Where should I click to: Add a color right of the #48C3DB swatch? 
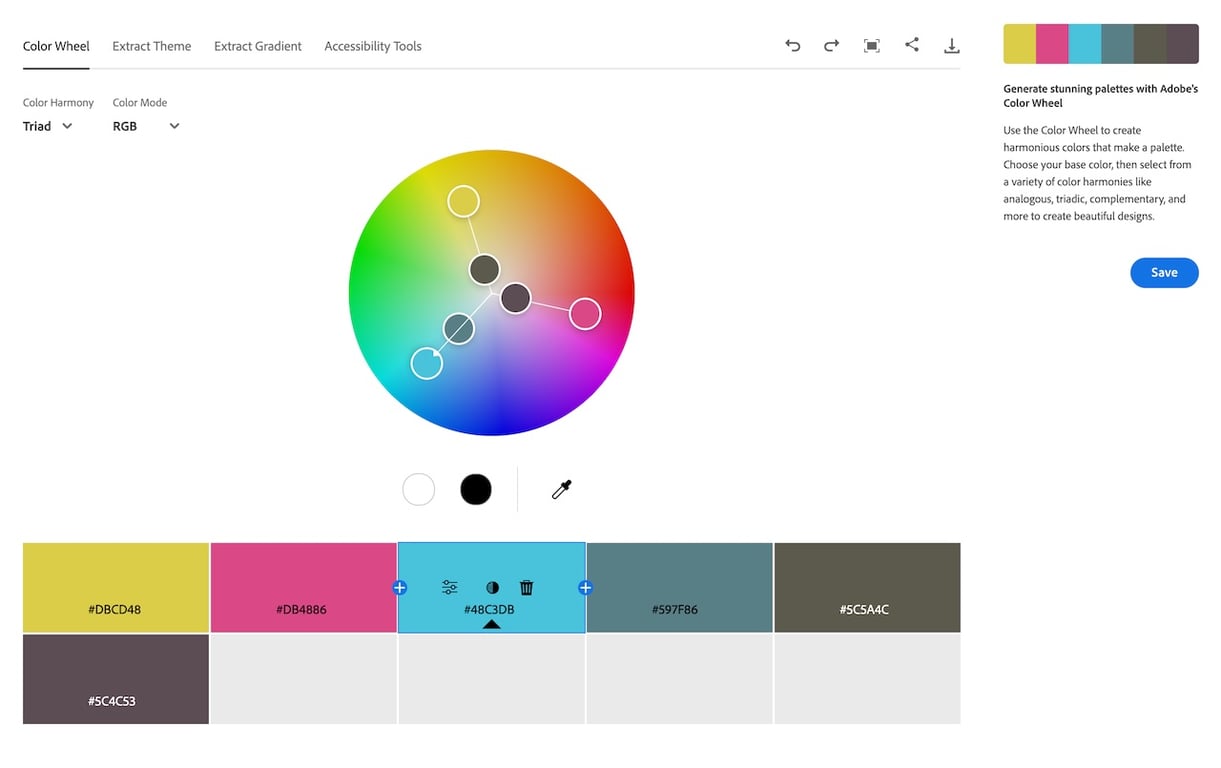585,587
